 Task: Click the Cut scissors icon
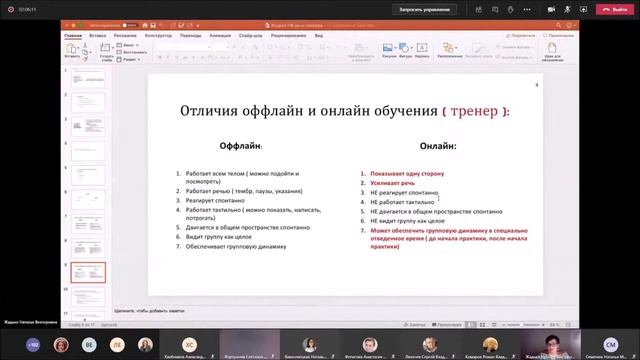point(85,45)
